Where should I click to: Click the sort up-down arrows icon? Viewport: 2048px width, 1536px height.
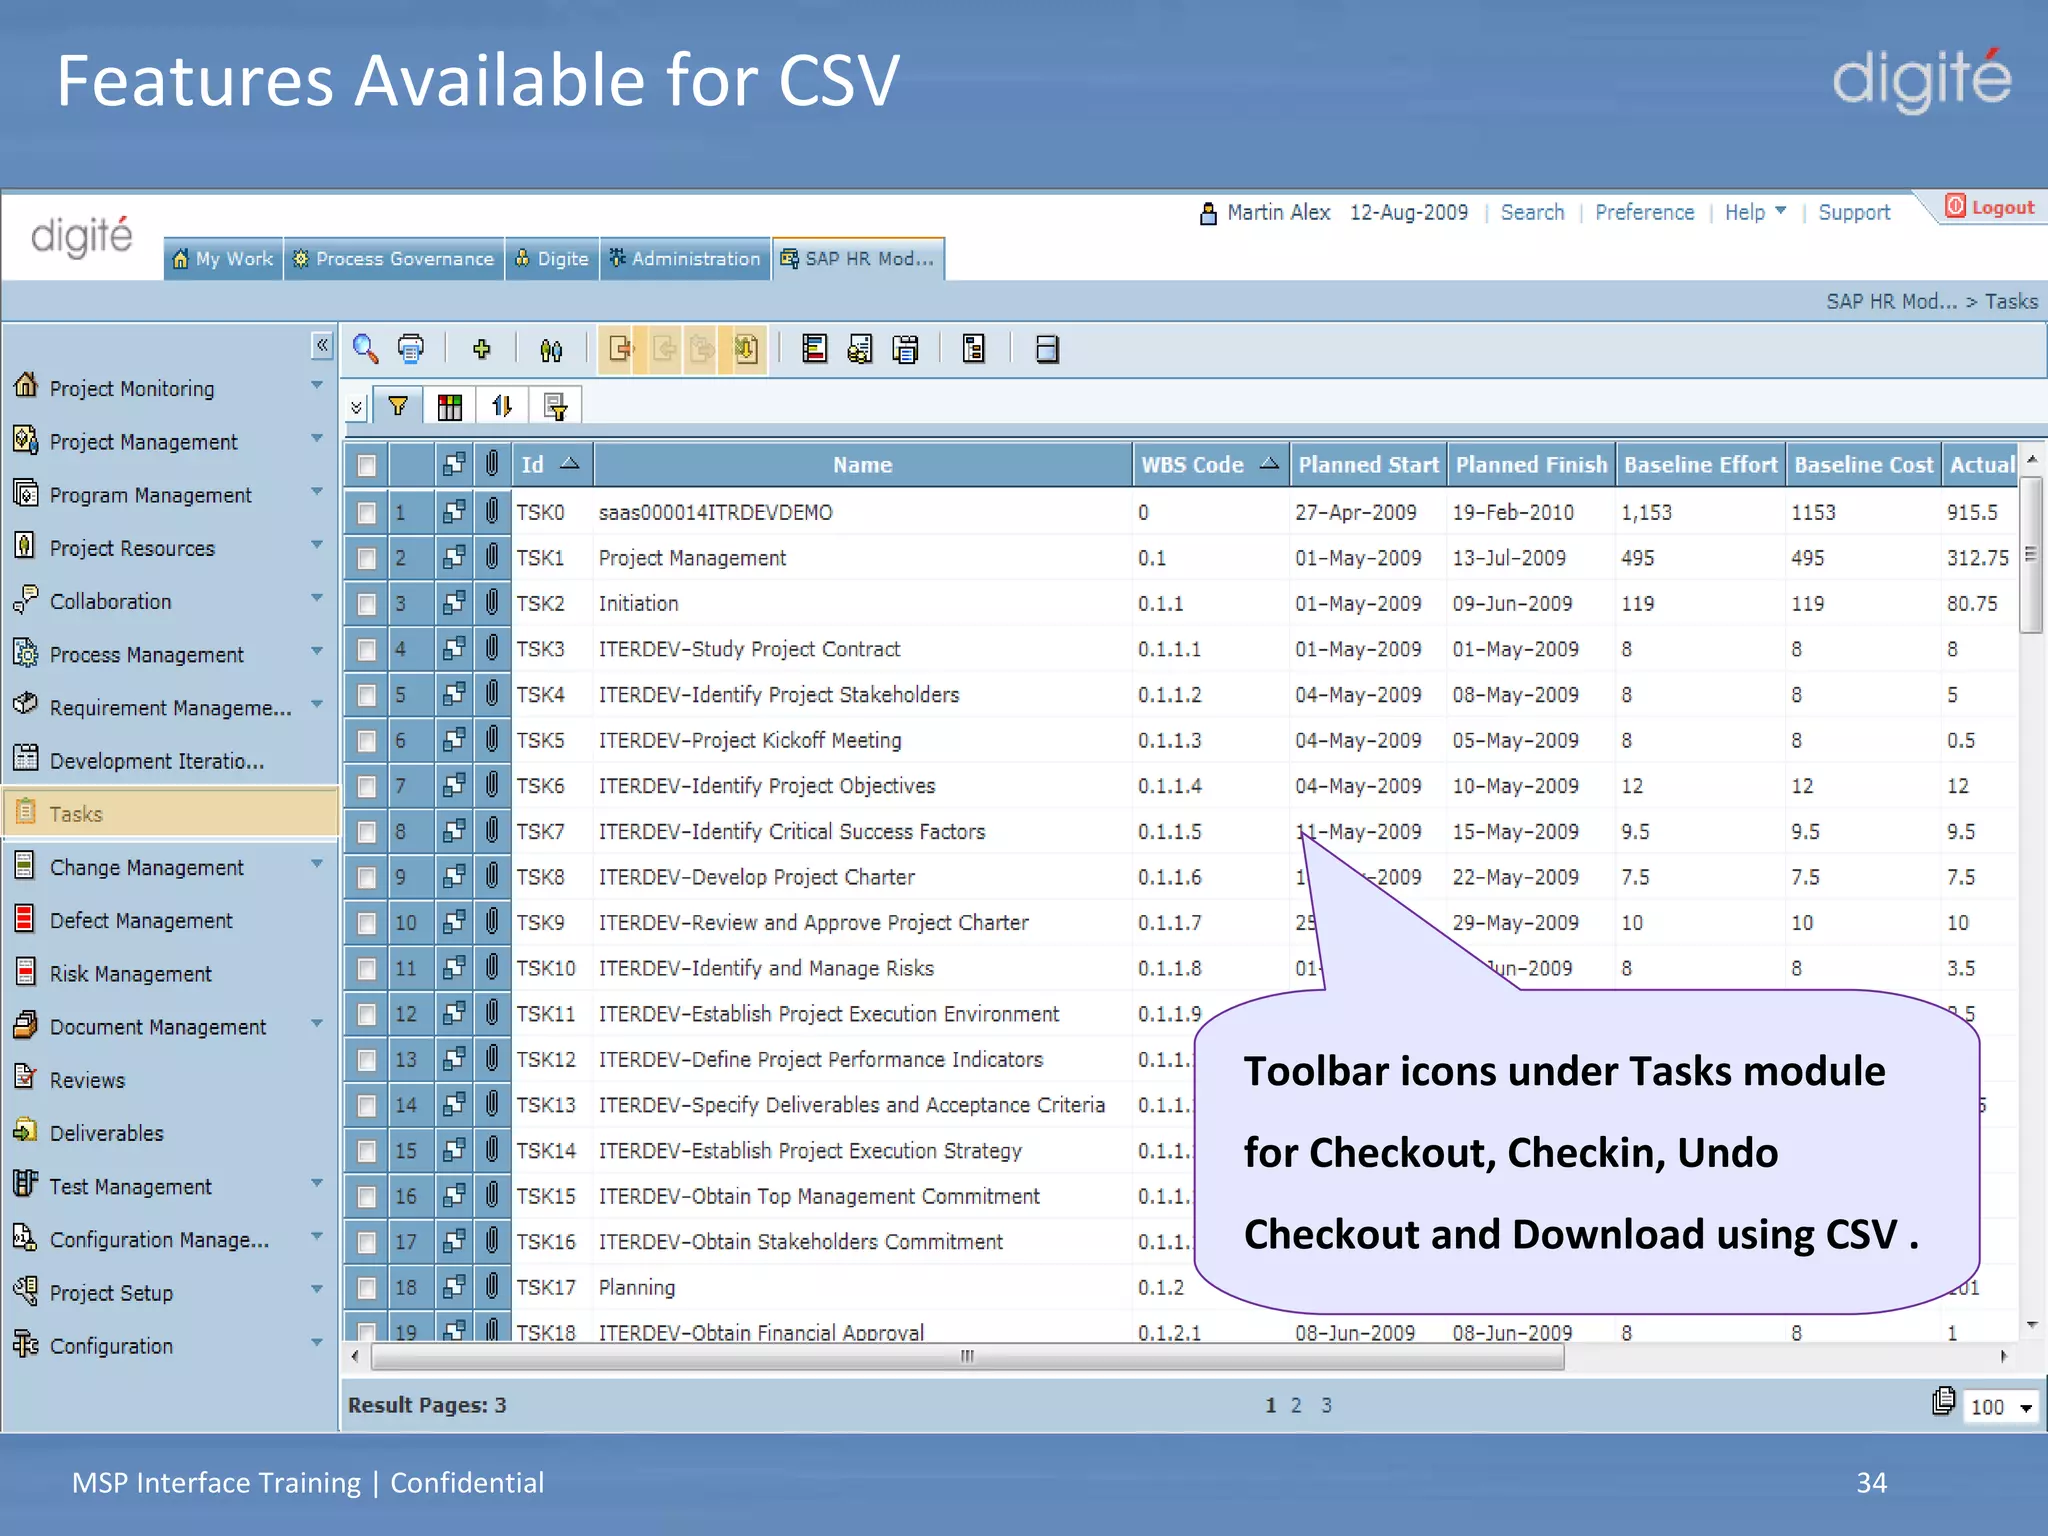click(502, 406)
